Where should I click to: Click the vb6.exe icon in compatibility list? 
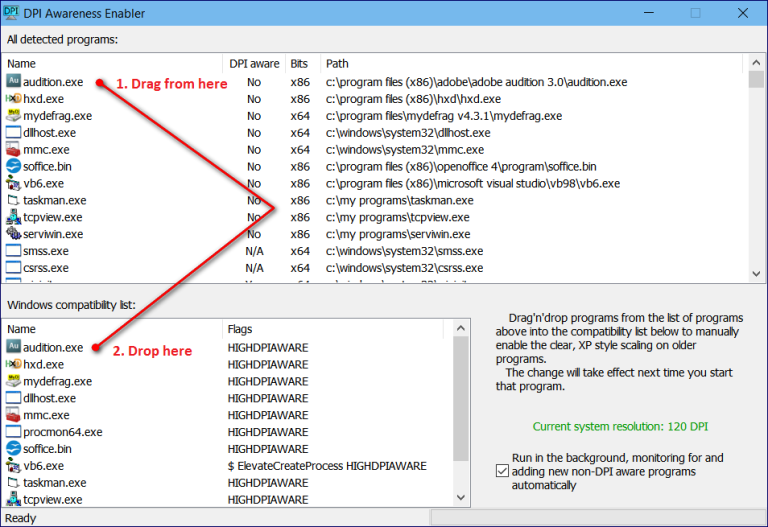[x=13, y=465]
